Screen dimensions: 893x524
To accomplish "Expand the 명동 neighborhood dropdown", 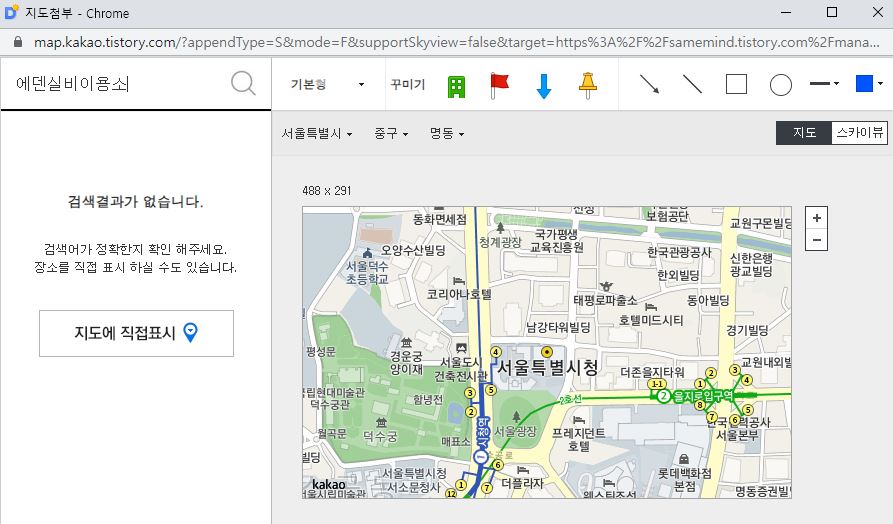I will (446, 134).
